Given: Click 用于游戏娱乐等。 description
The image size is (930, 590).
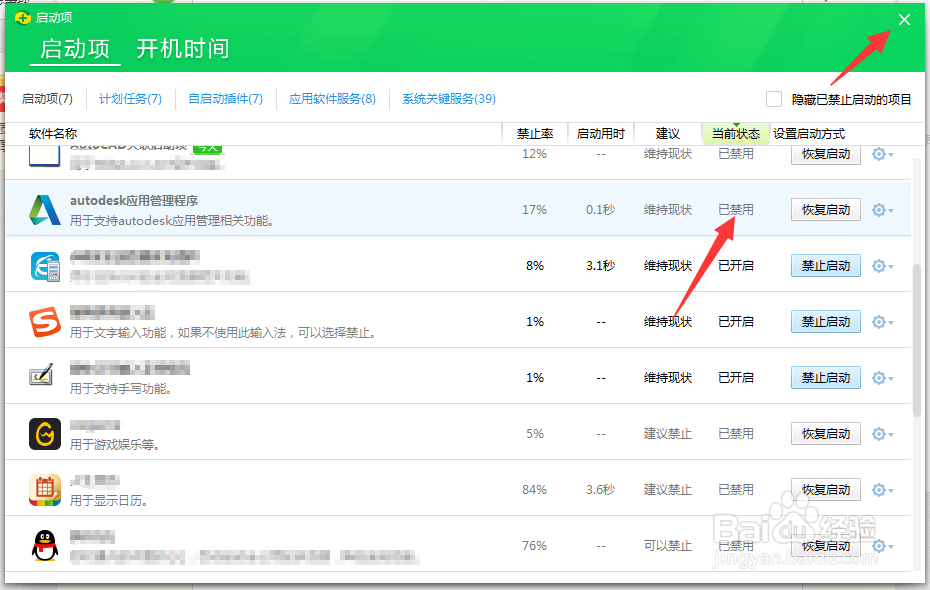Looking at the screenshot, I should click(115, 445).
